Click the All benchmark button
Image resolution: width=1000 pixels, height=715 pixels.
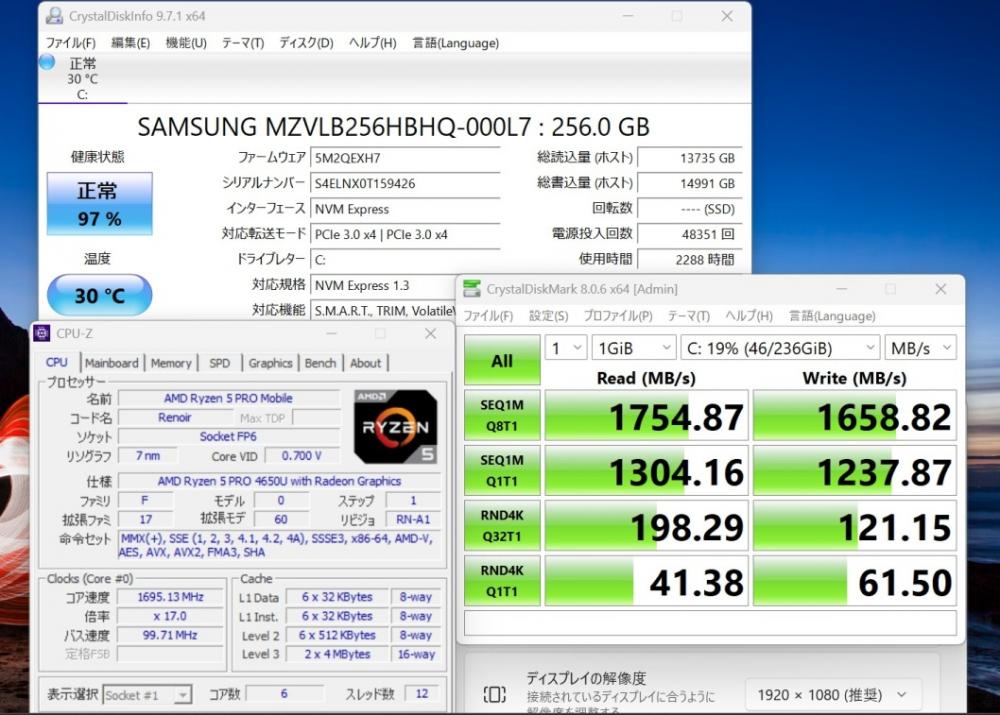point(502,360)
